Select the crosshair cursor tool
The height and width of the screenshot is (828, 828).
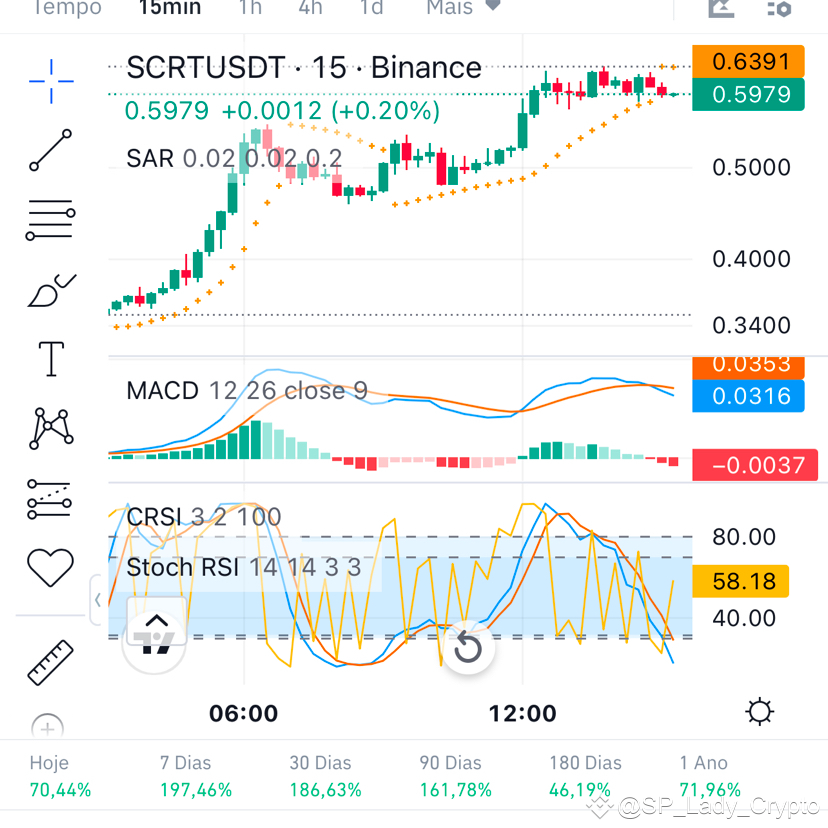click(50, 82)
